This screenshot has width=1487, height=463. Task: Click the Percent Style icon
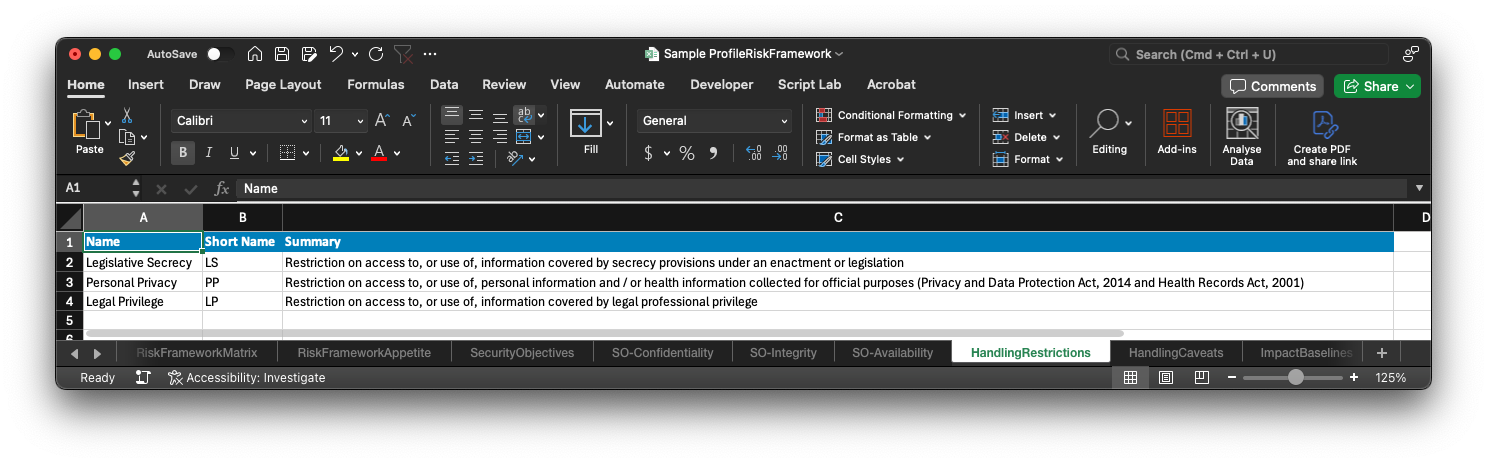click(x=686, y=153)
